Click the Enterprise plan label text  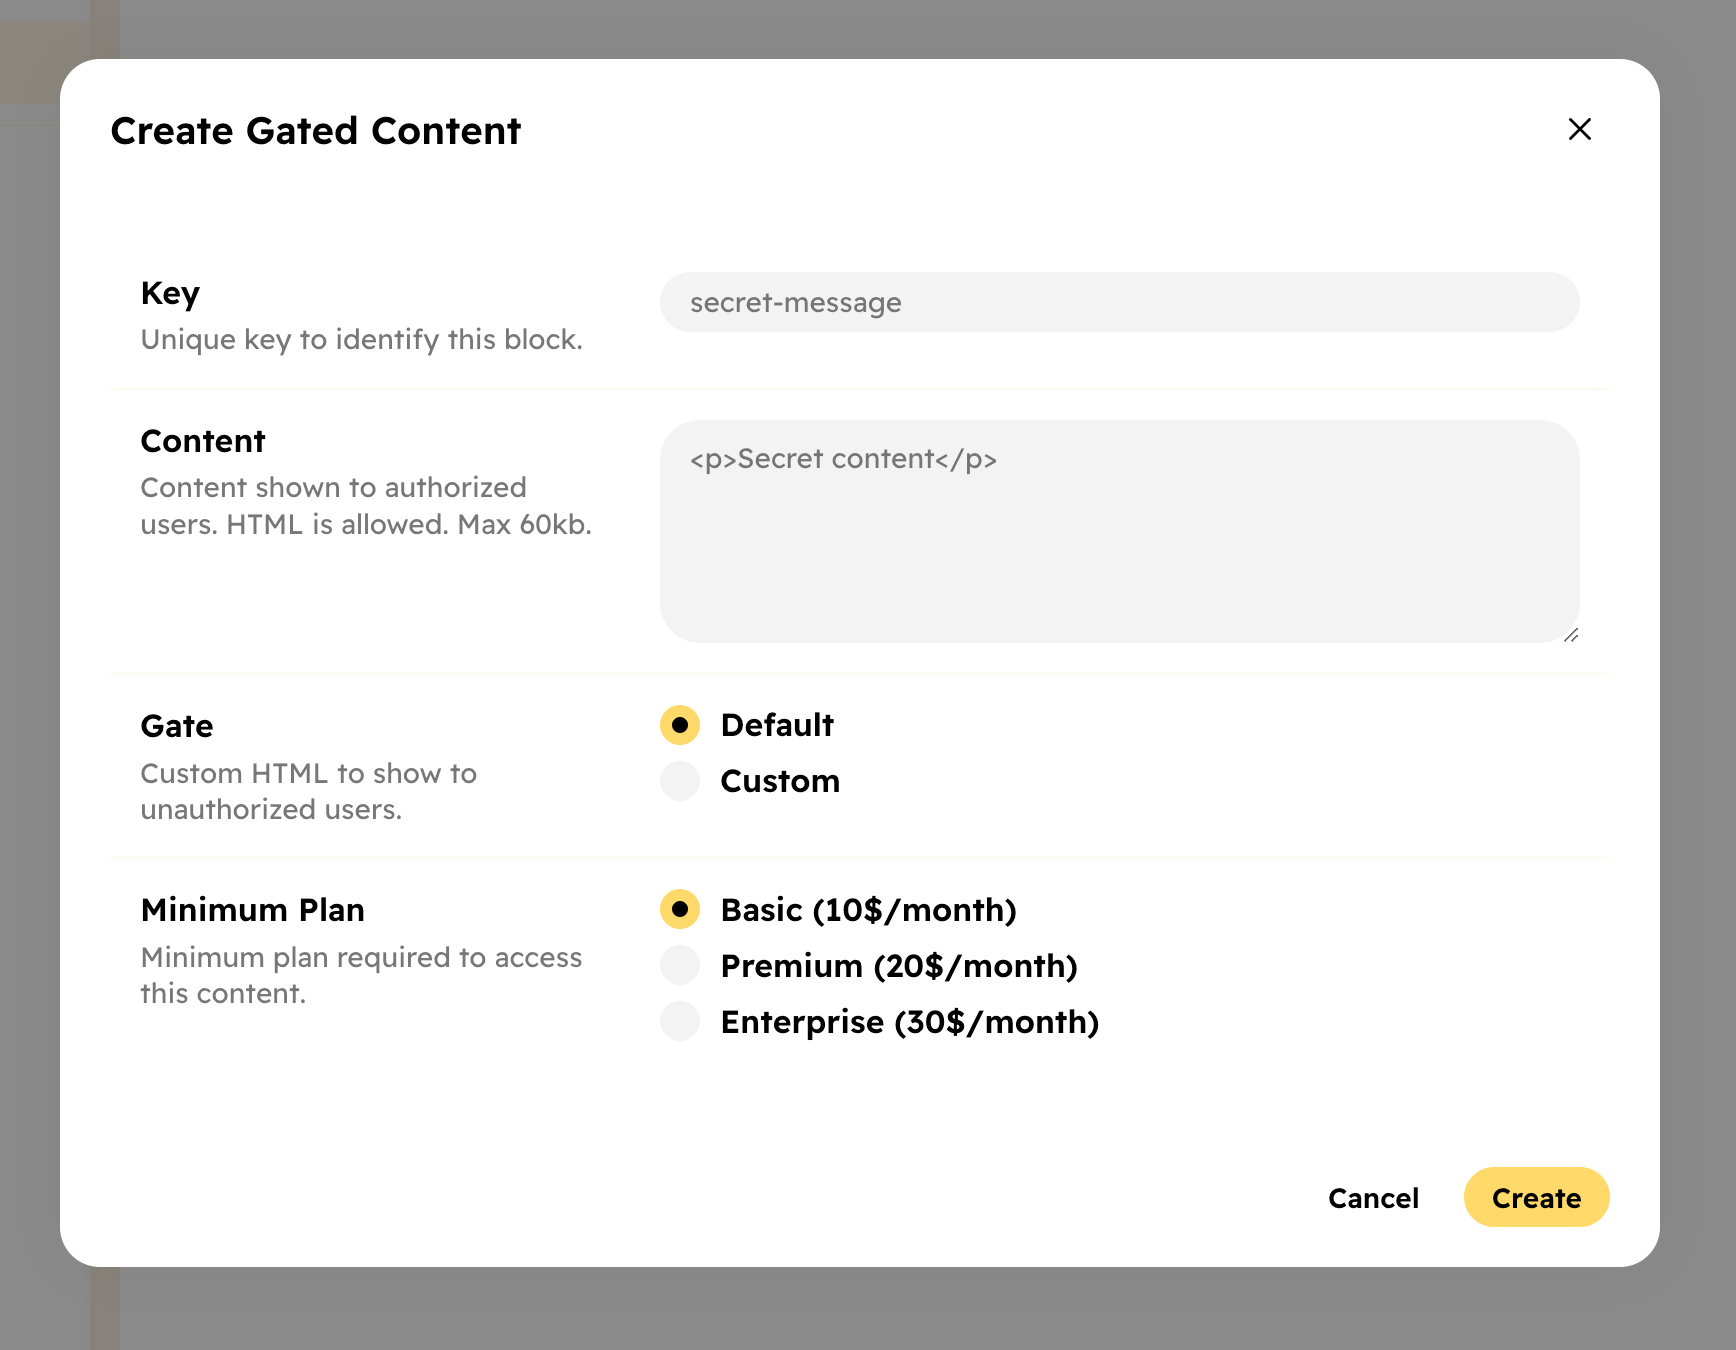click(909, 1021)
